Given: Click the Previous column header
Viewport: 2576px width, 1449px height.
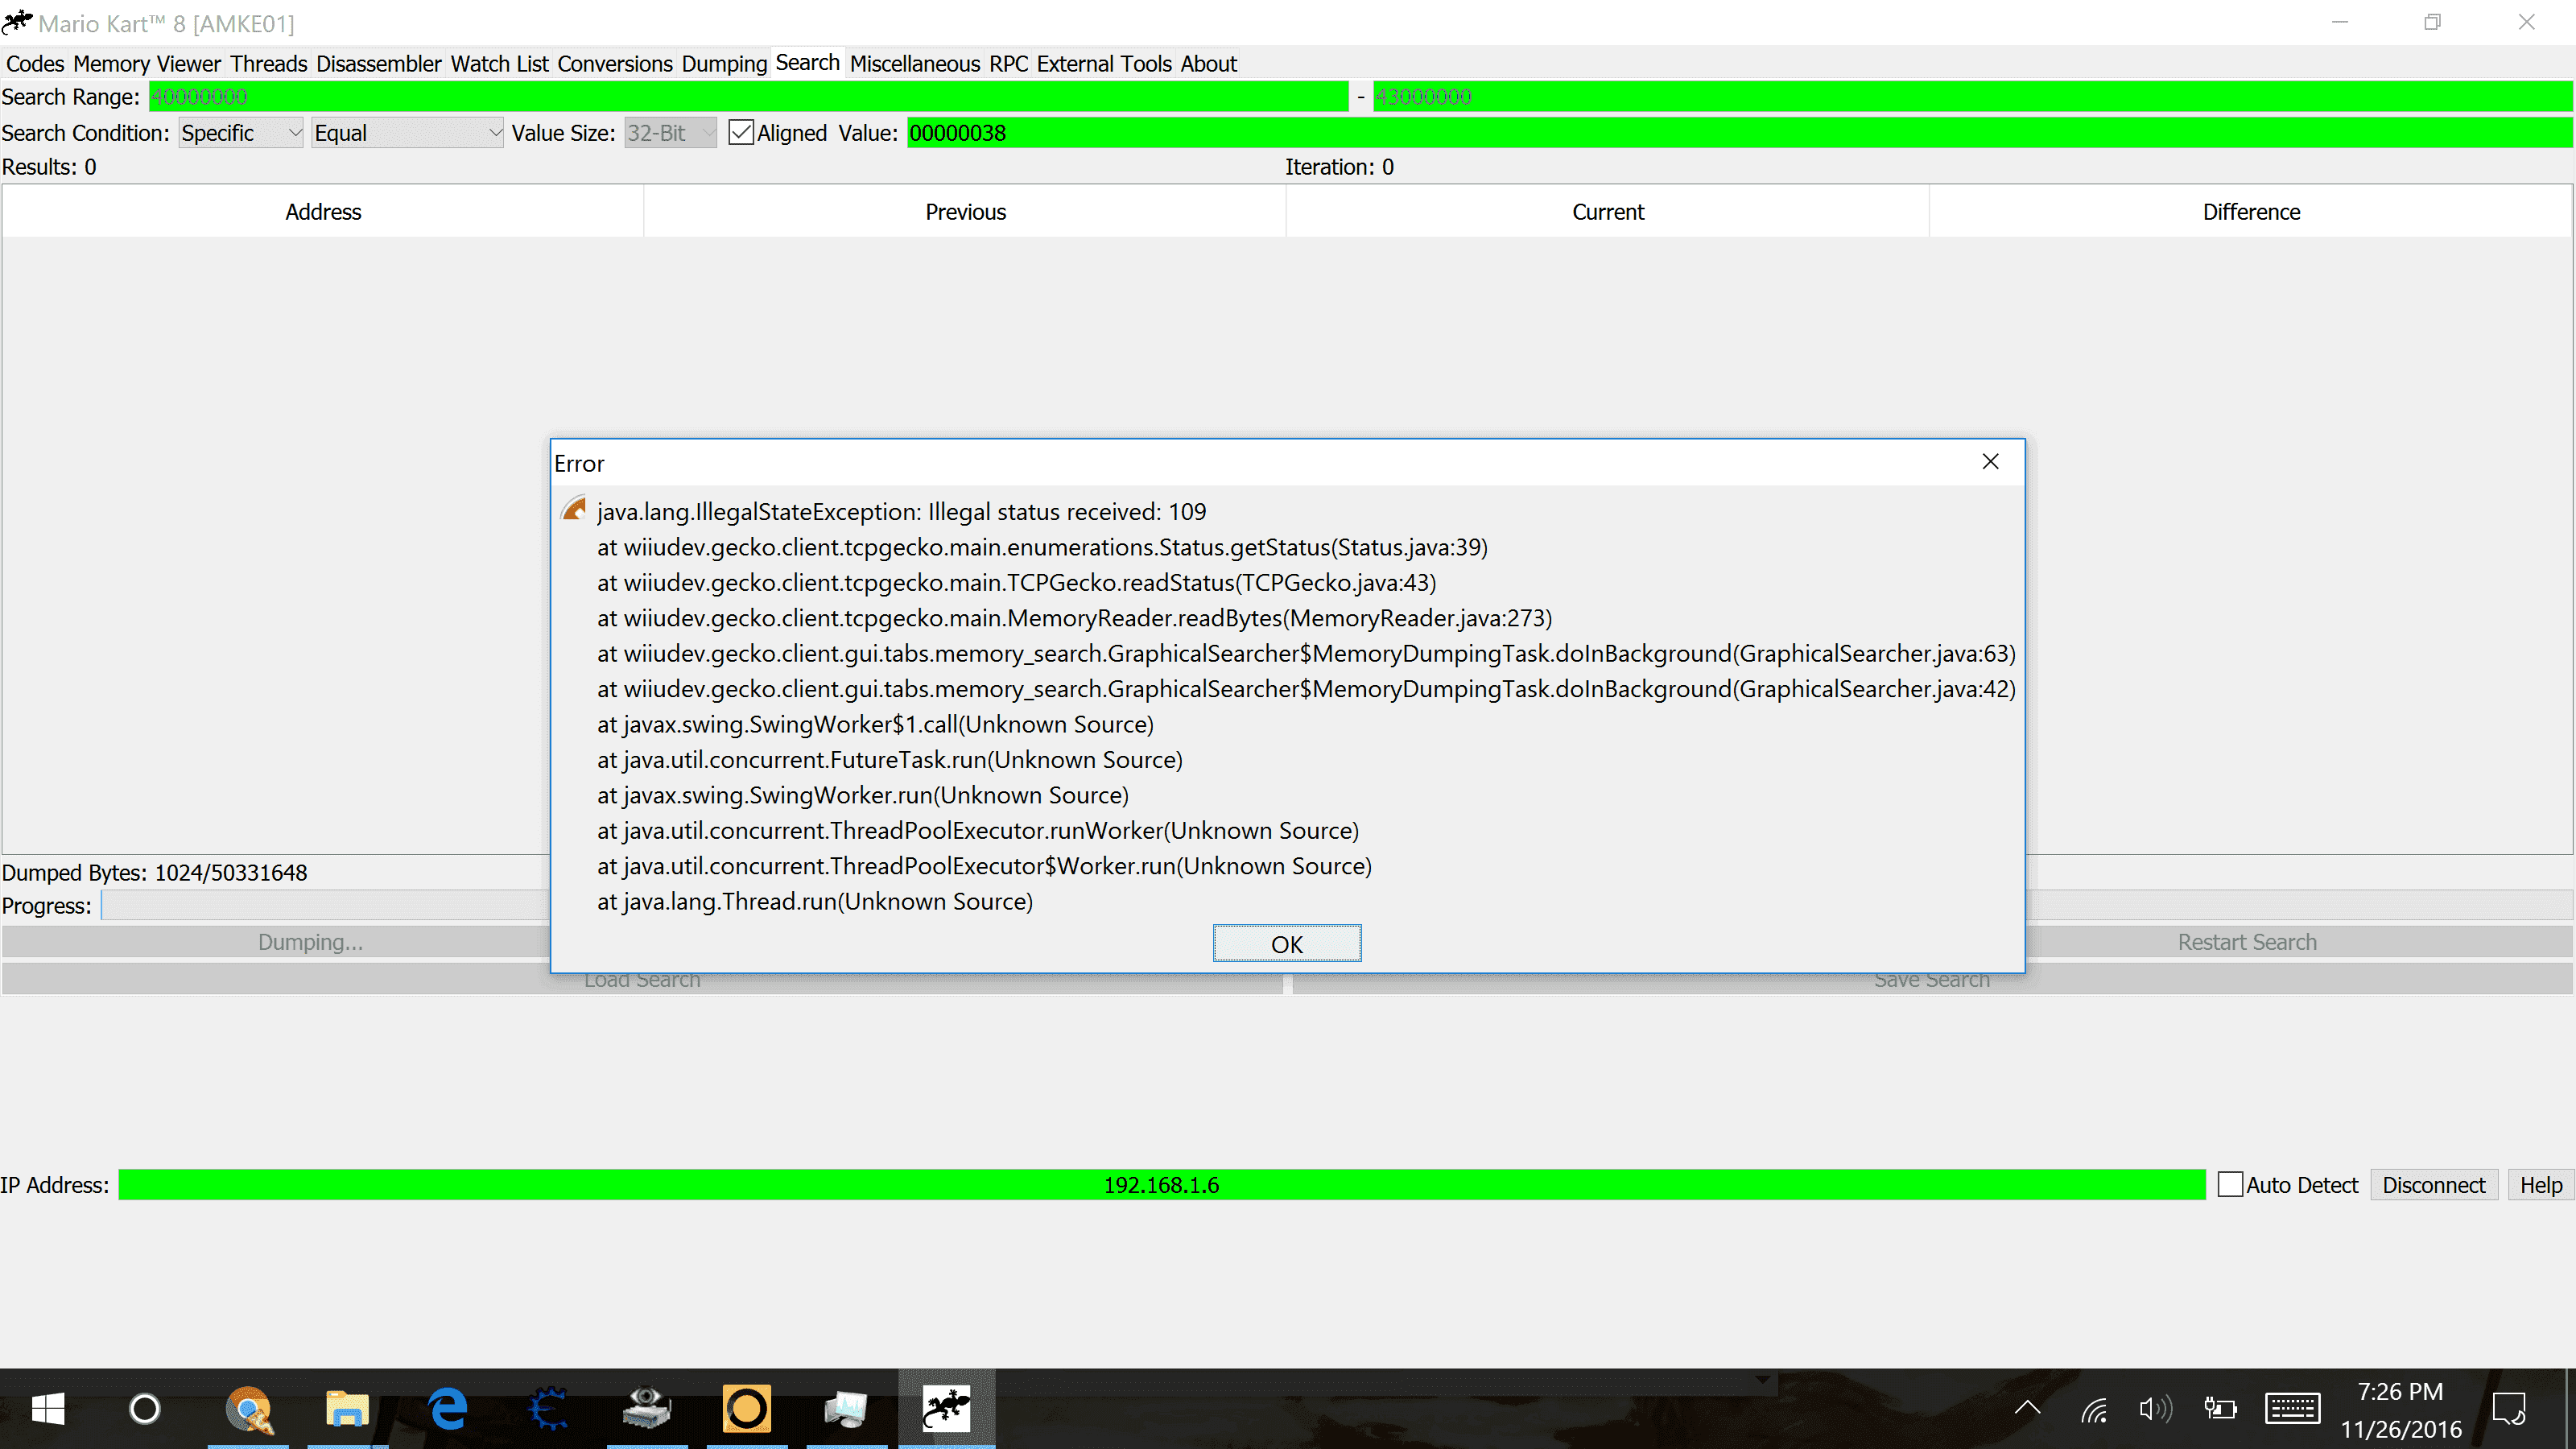Looking at the screenshot, I should pyautogui.click(x=965, y=212).
